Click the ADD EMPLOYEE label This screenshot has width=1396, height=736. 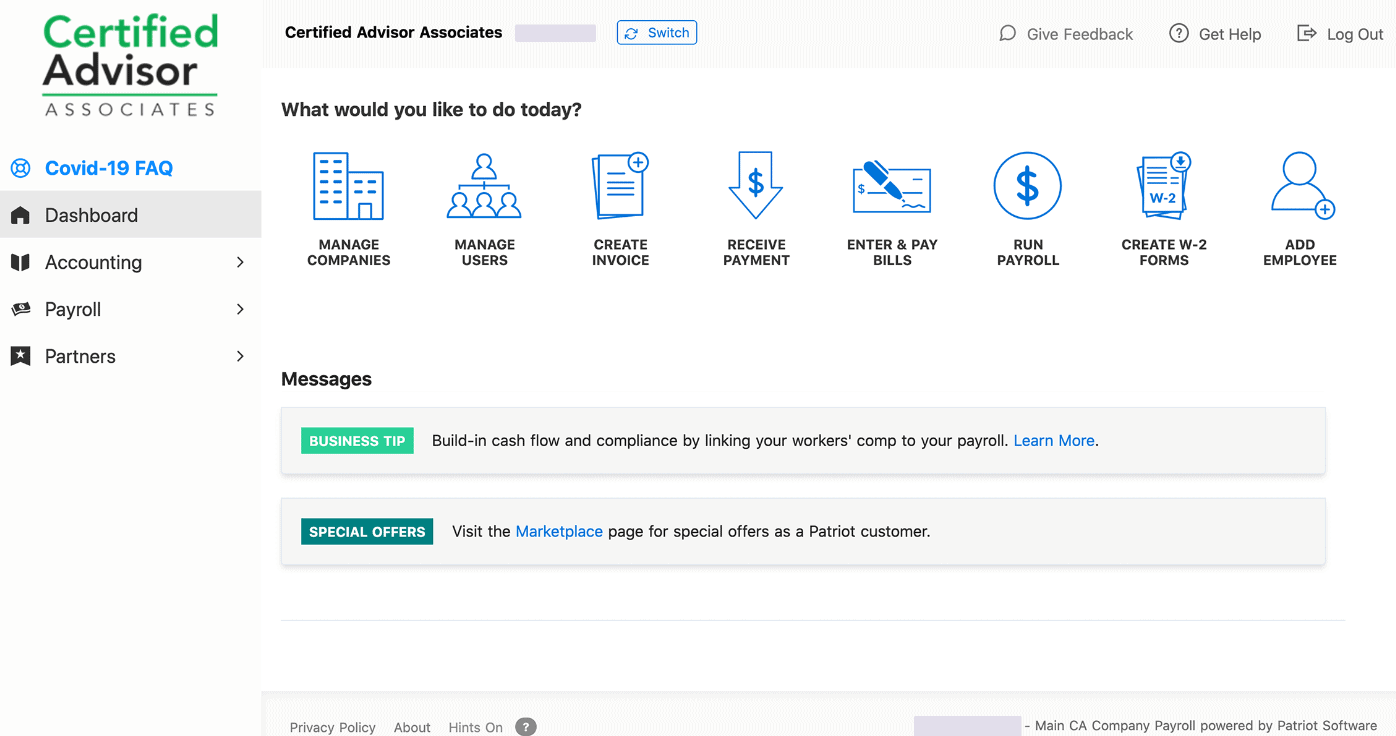tap(1300, 252)
